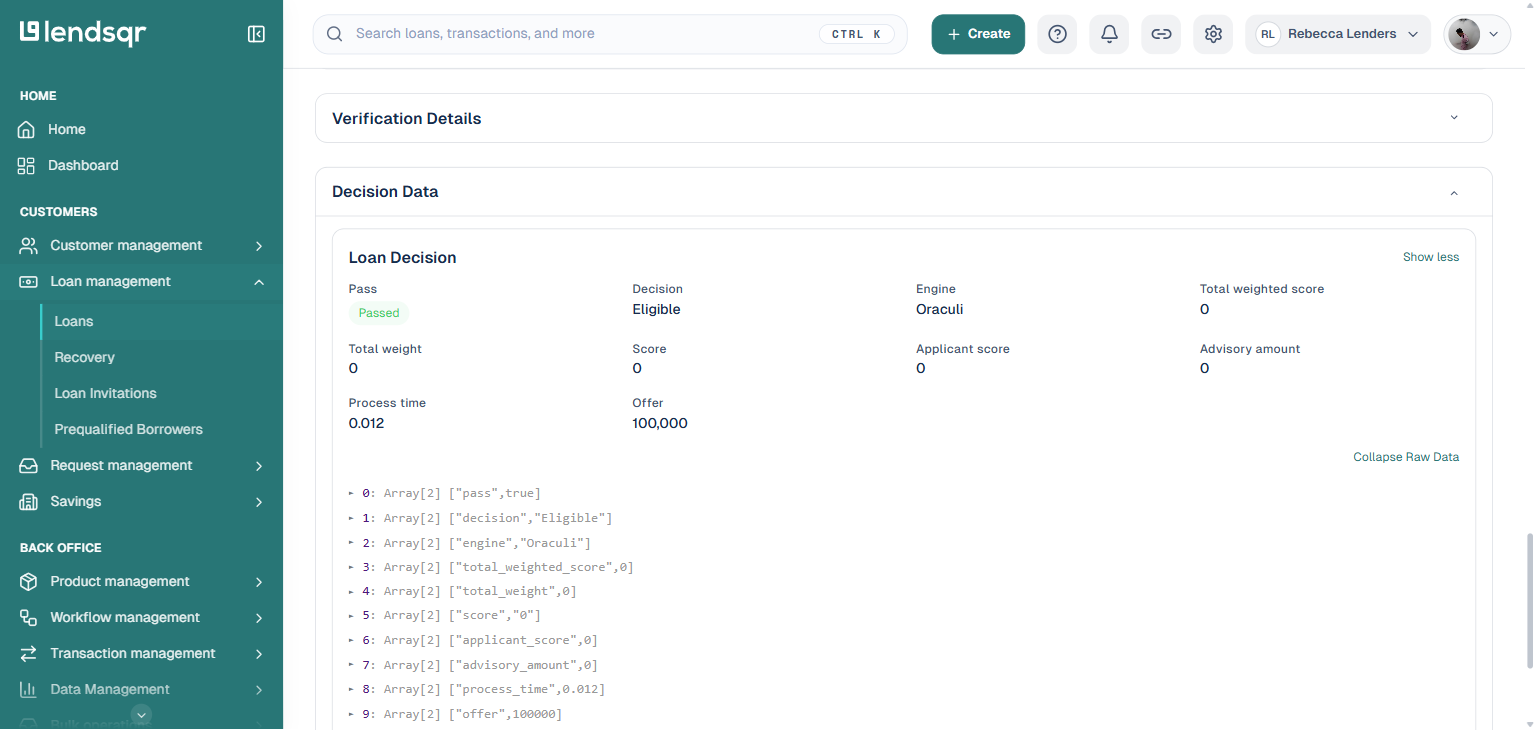The width and height of the screenshot is (1535, 730).
Task: Expand Savings submenu chevron
Action: 259,502
